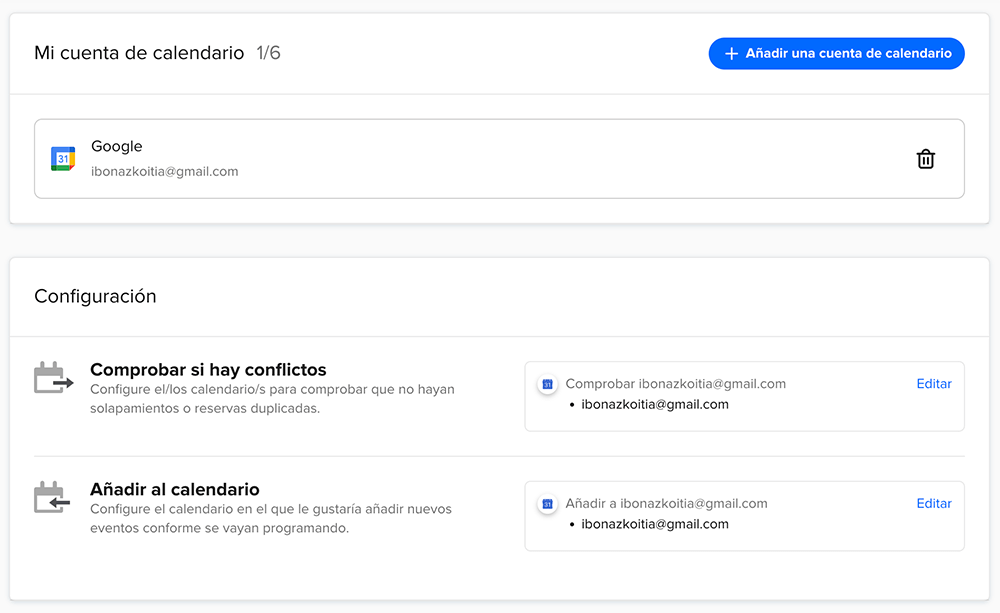Click the Añadir al calendario title
The height and width of the screenshot is (613, 1000).
point(175,489)
